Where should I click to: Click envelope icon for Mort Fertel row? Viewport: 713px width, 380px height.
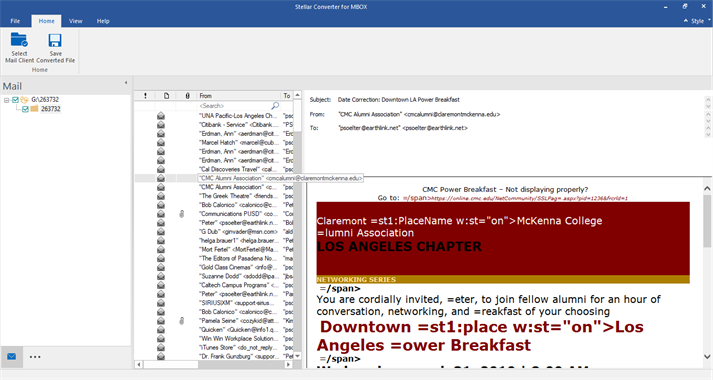(x=161, y=250)
